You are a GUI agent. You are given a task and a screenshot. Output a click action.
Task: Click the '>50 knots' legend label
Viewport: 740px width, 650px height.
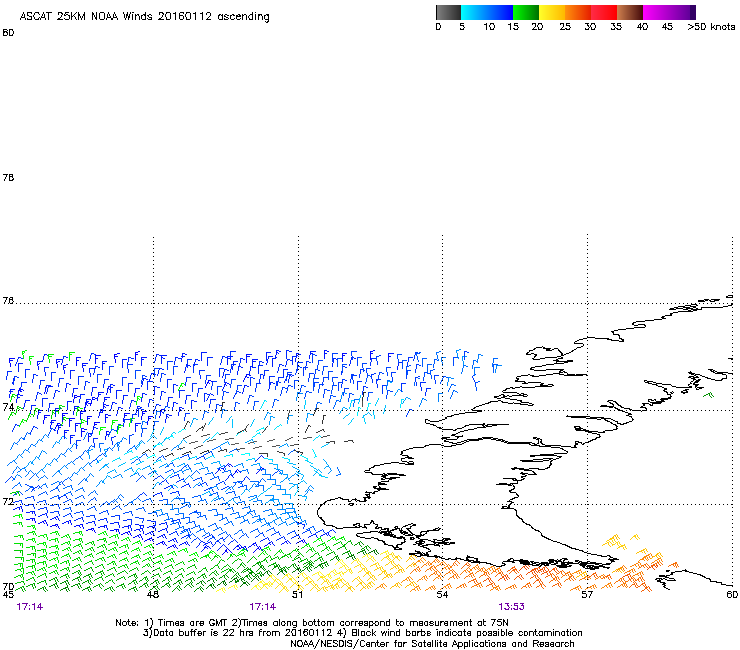coord(711,27)
